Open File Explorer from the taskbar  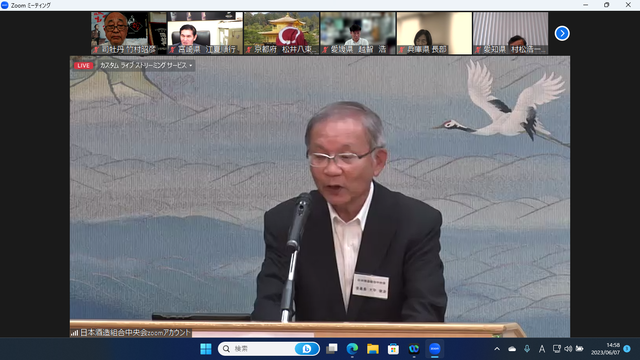[373, 349]
